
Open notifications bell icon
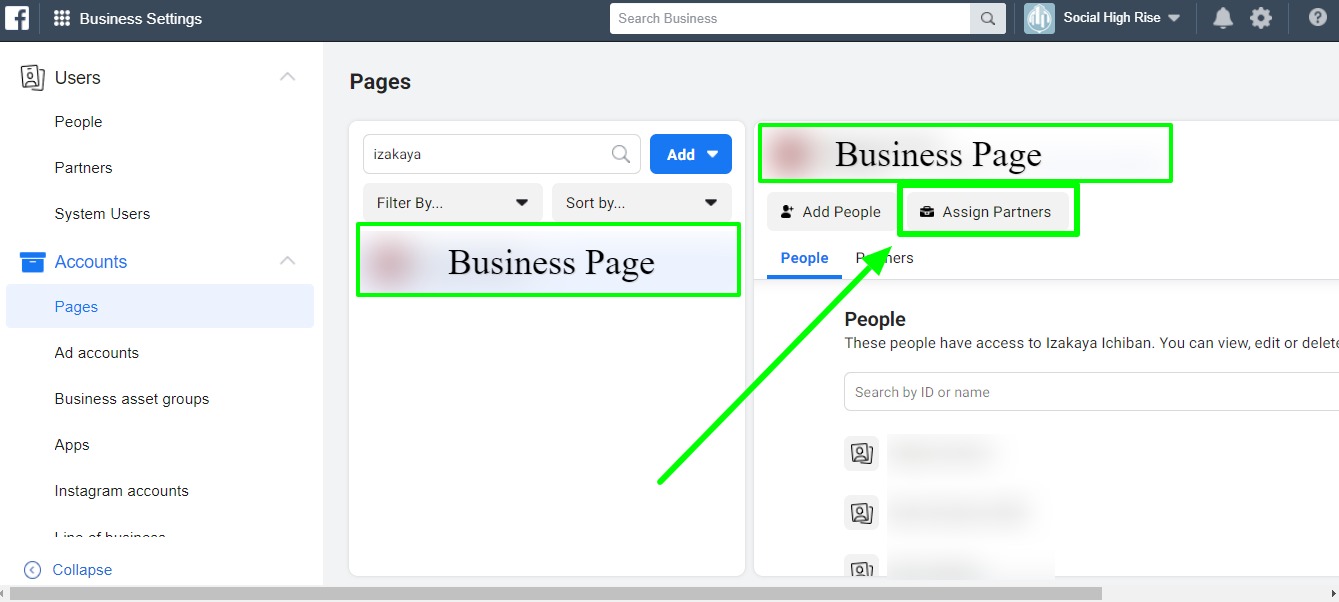(1223, 18)
